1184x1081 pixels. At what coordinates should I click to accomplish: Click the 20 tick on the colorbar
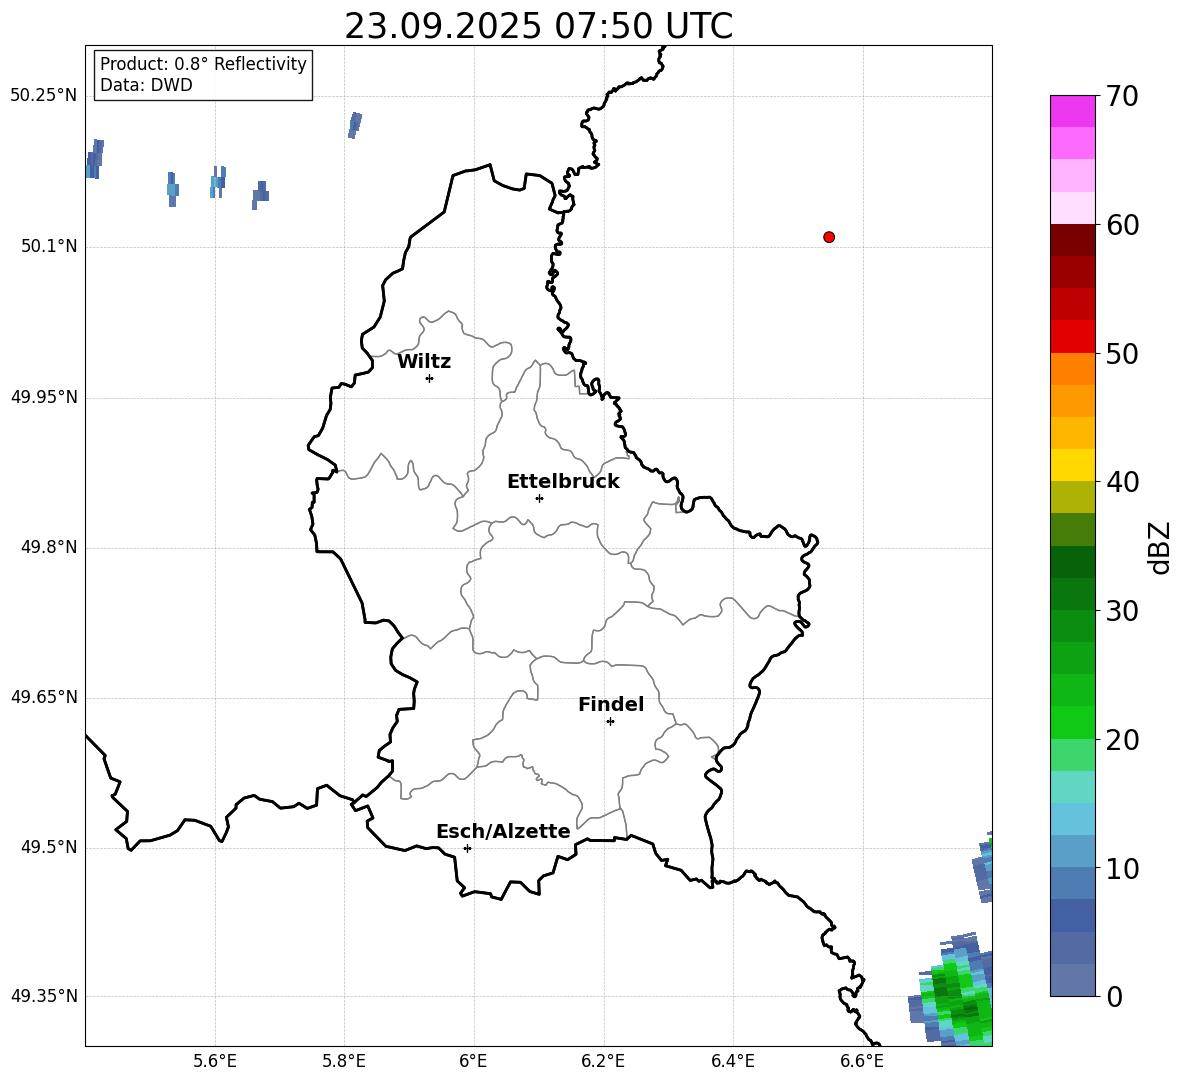tap(1122, 740)
